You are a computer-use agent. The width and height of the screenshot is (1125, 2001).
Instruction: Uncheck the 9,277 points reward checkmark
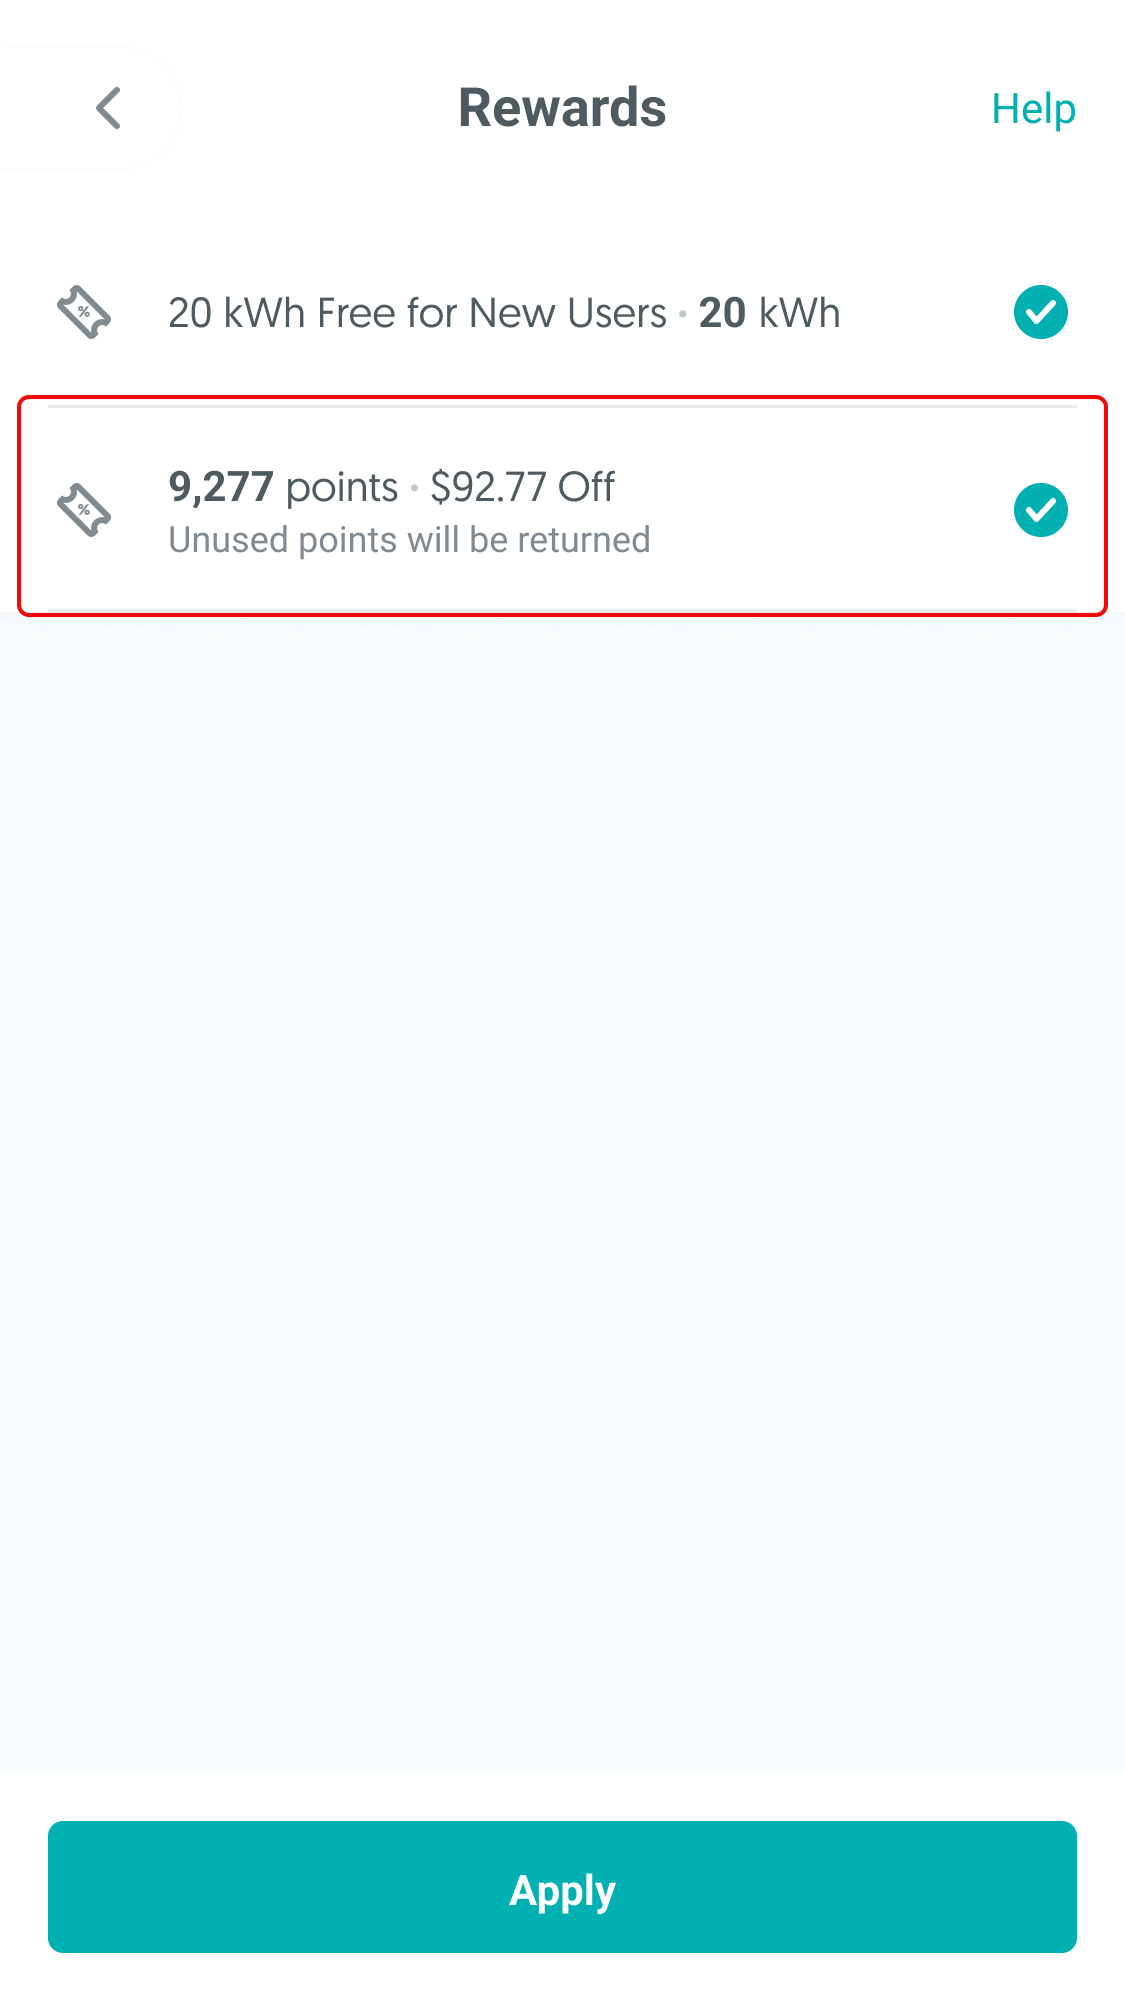[1040, 510]
